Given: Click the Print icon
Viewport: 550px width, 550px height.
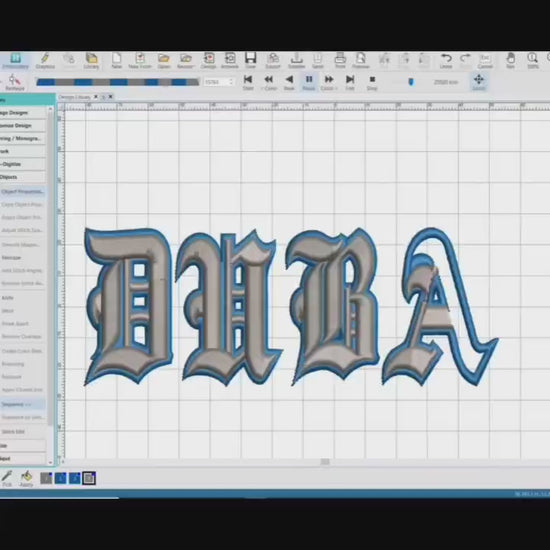Looking at the screenshot, I should [x=340, y=60].
